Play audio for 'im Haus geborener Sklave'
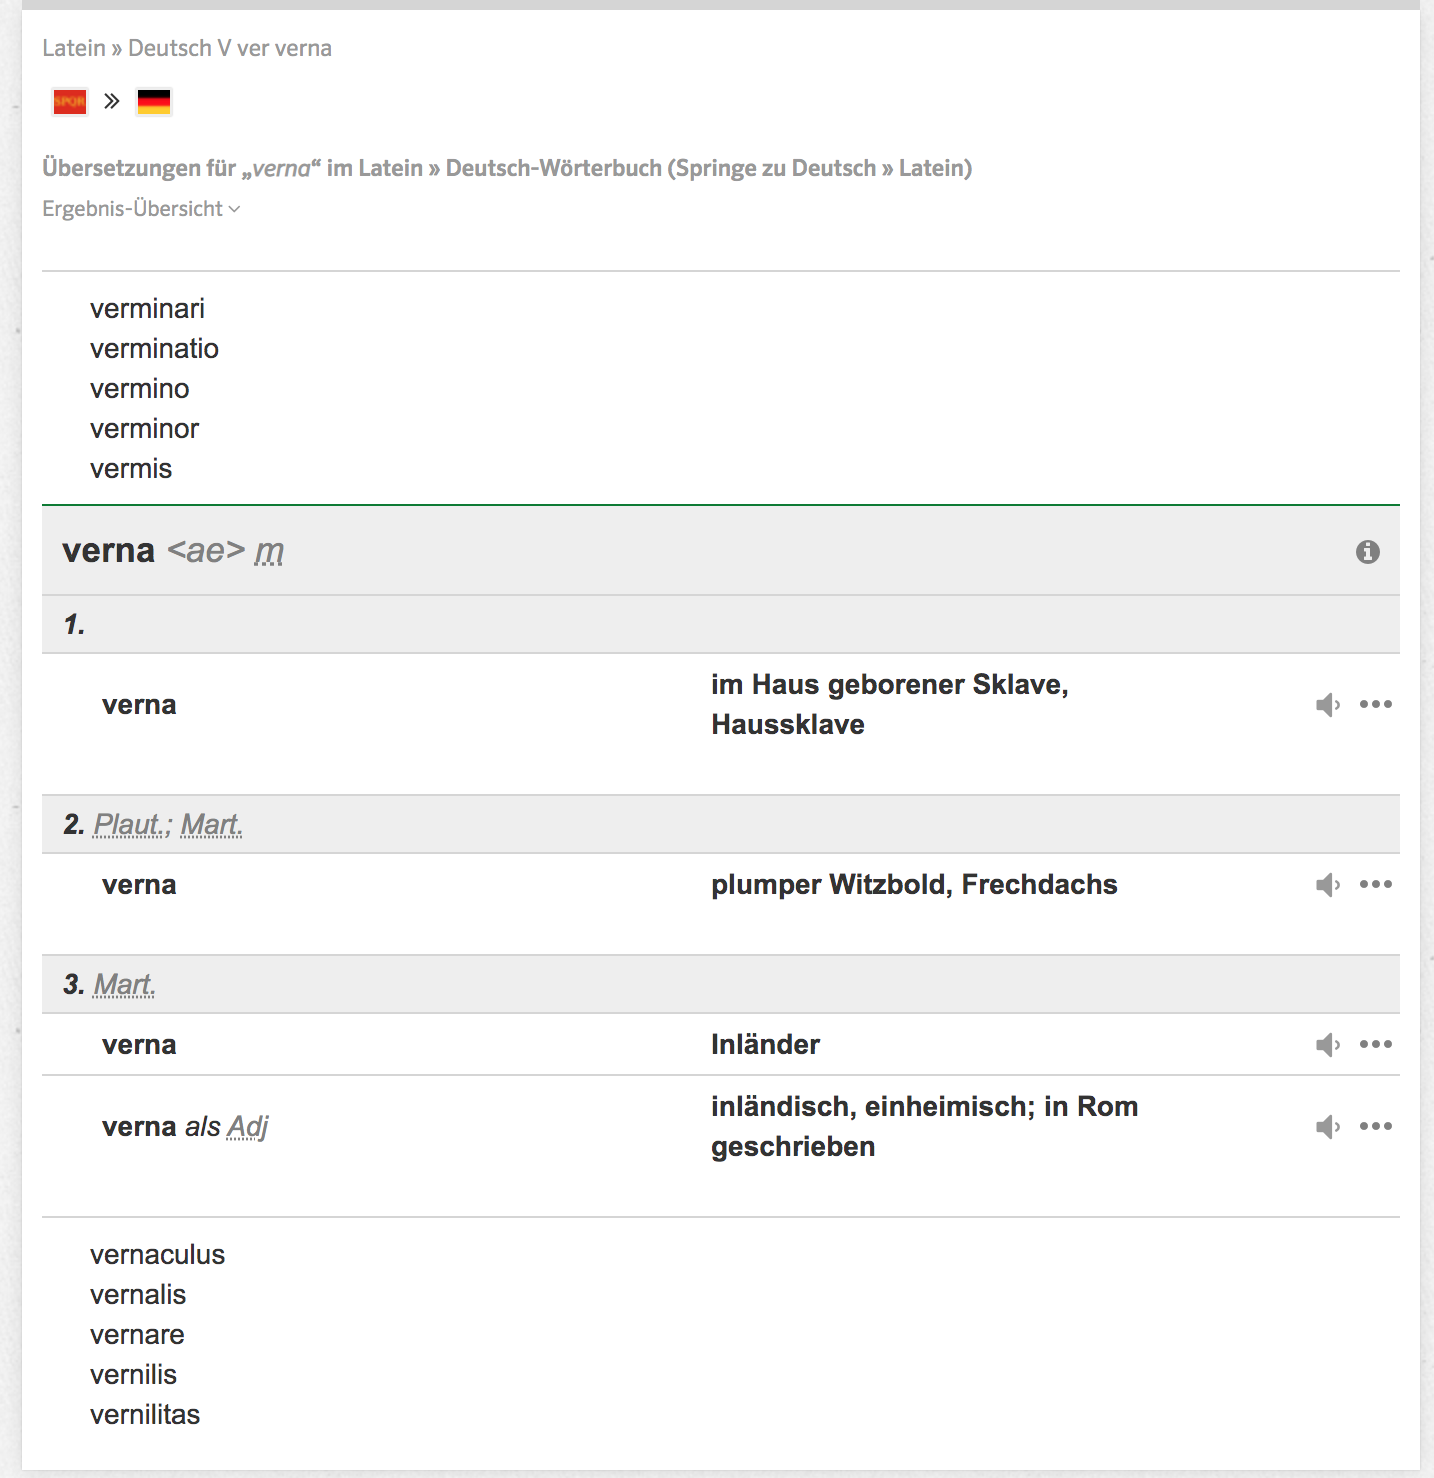The height and width of the screenshot is (1478, 1434). [x=1327, y=705]
